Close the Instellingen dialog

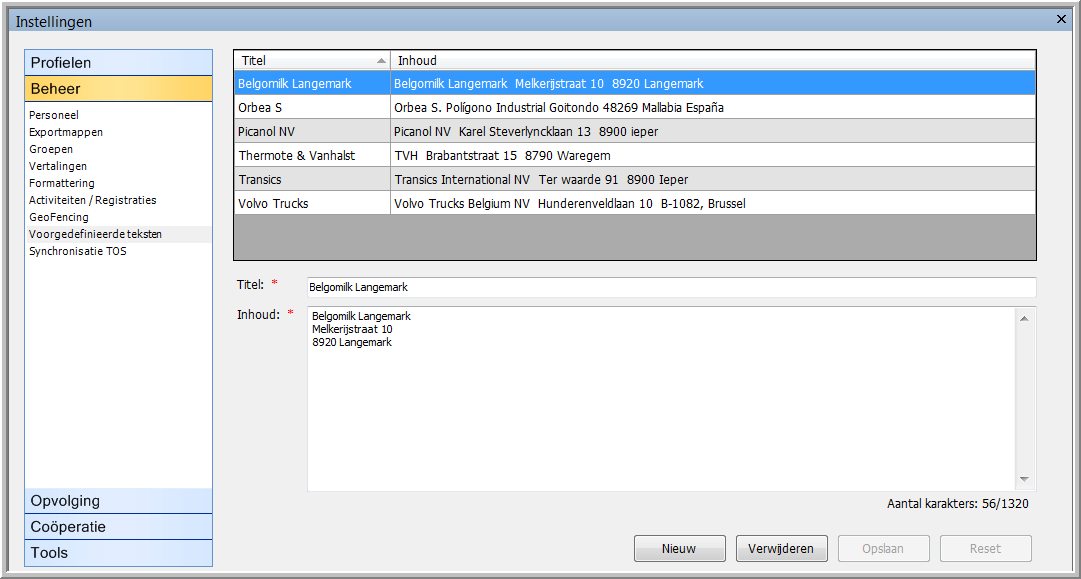[1061, 19]
